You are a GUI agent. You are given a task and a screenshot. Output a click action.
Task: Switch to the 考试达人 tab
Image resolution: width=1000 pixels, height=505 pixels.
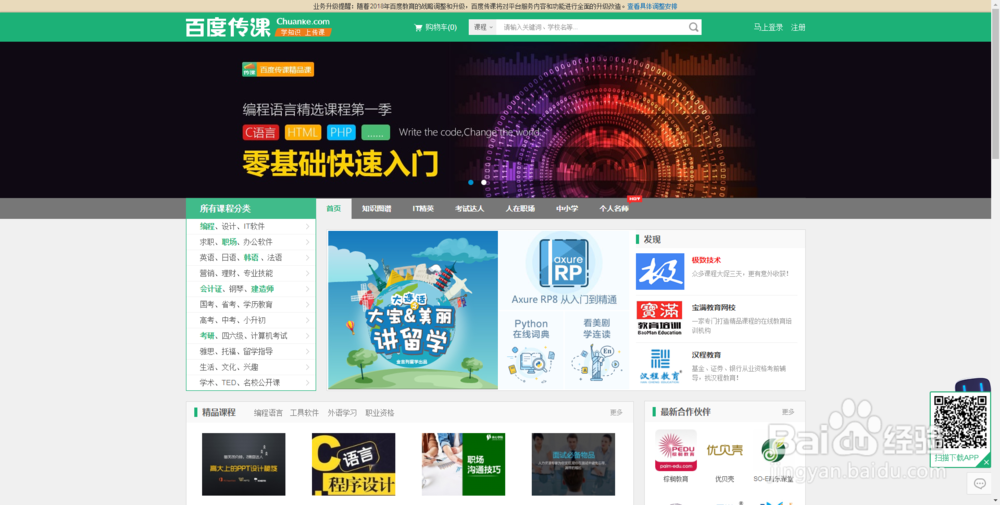pyautogui.click(x=469, y=209)
